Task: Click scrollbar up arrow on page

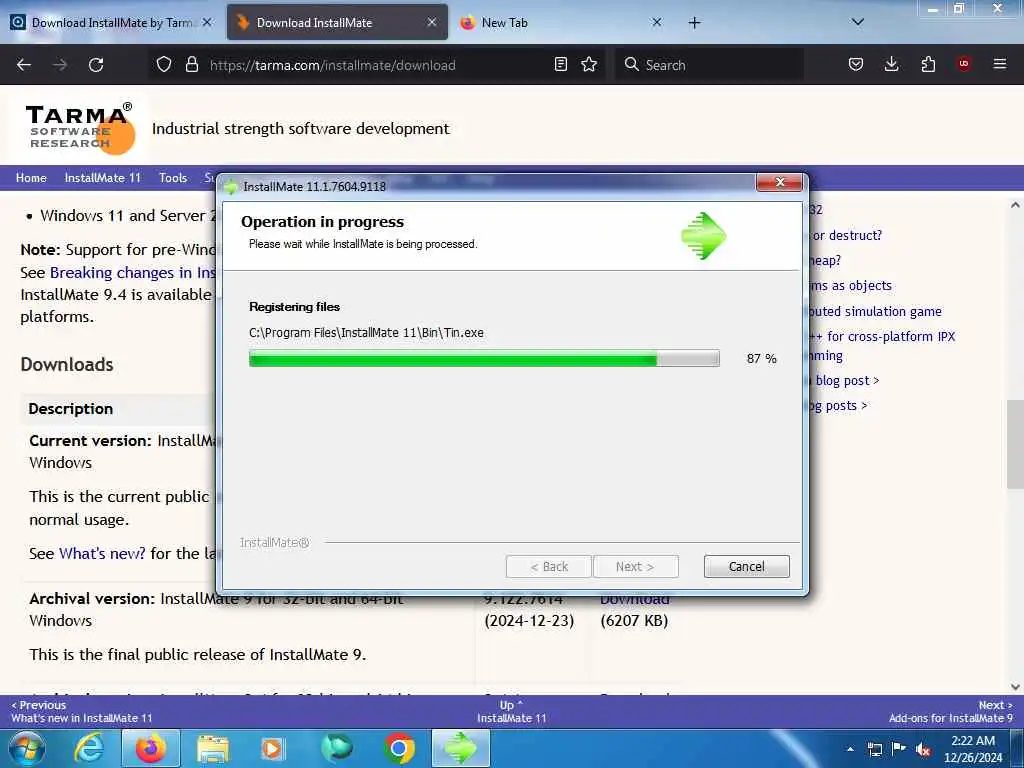Action: point(1015,205)
